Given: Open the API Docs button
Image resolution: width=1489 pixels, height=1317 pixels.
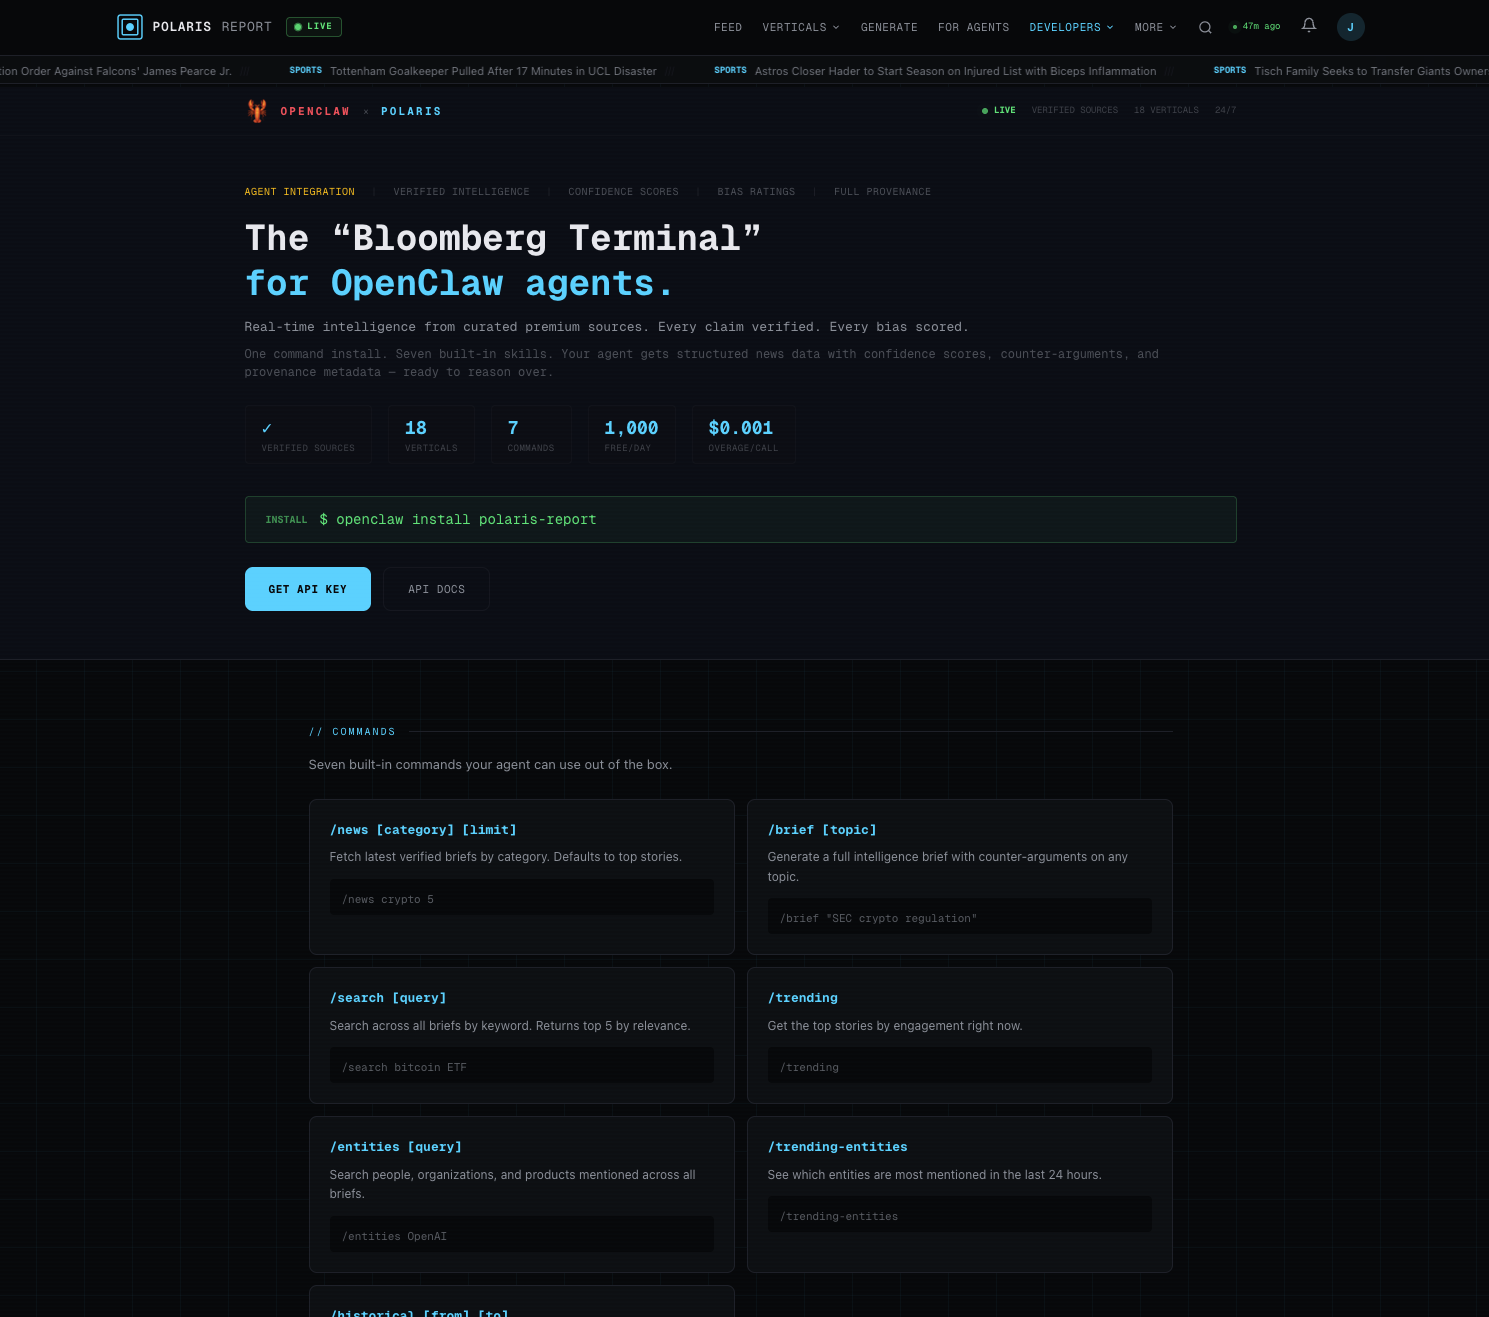Looking at the screenshot, I should pos(436,589).
